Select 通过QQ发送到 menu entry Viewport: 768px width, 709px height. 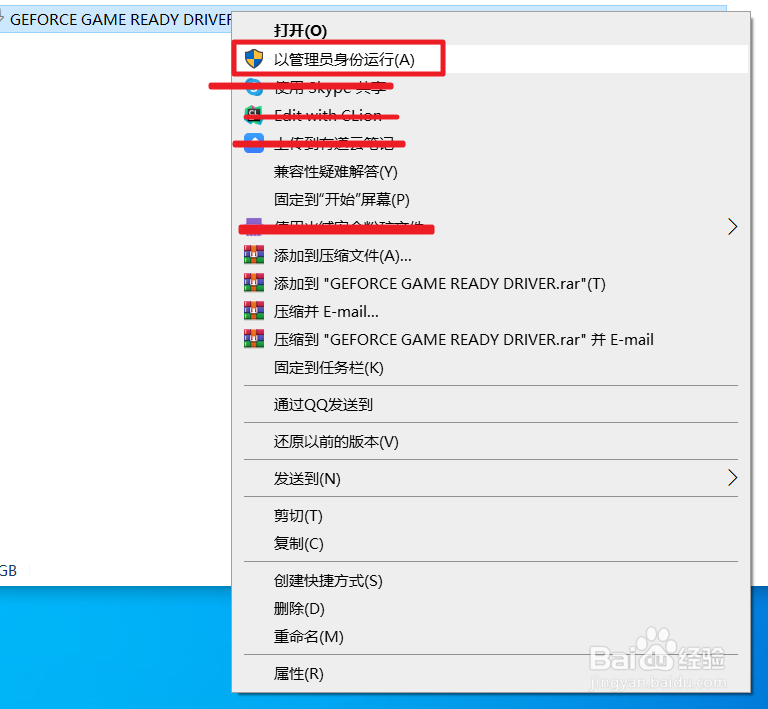(x=323, y=404)
